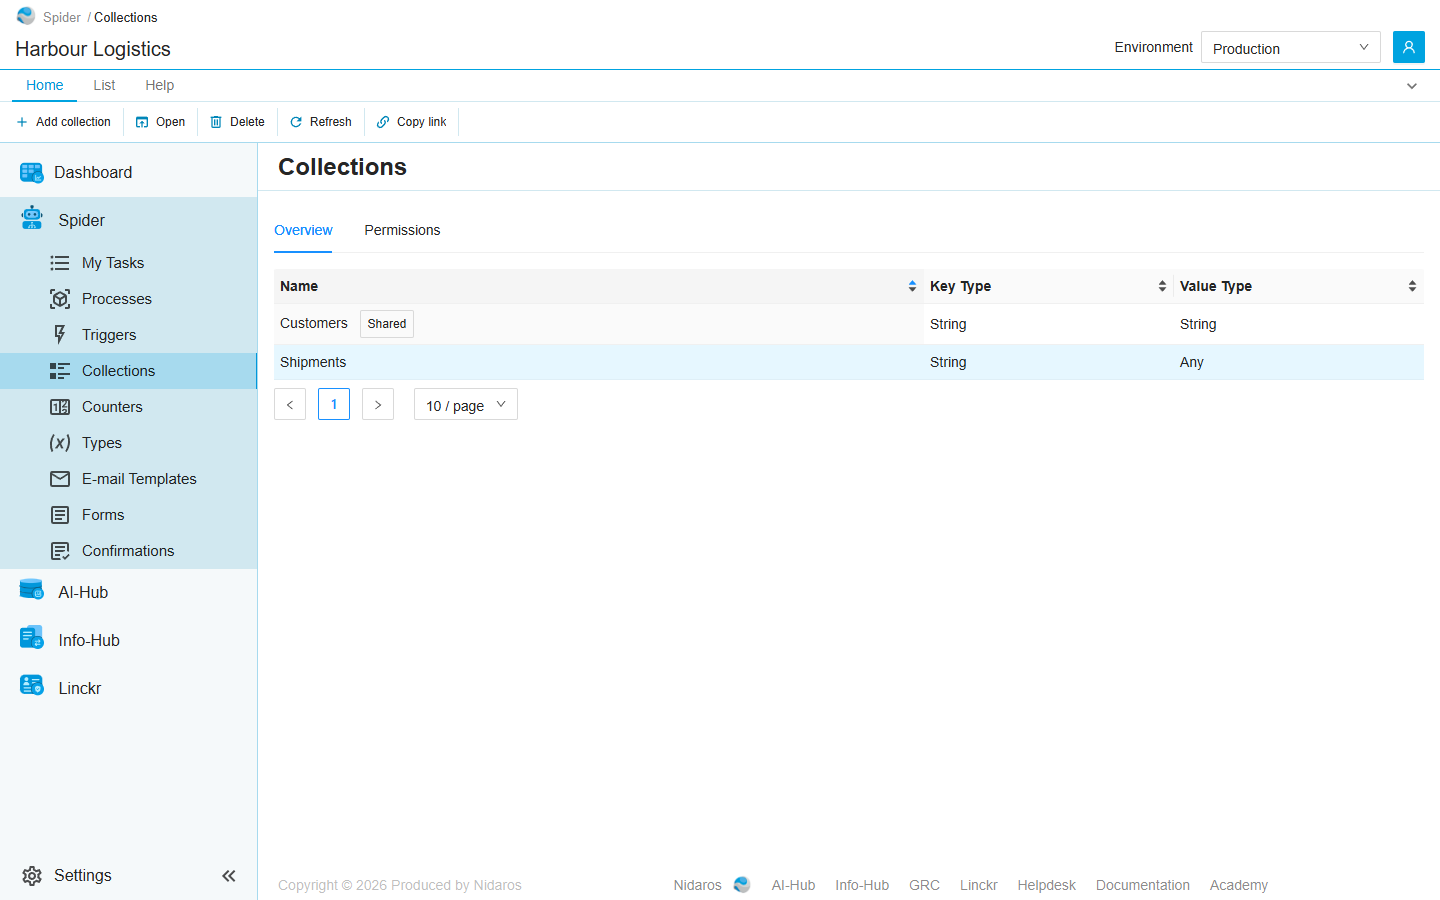Viewport: 1440px width, 900px height.
Task: Click the Any value type of Shipments
Action: (1192, 362)
